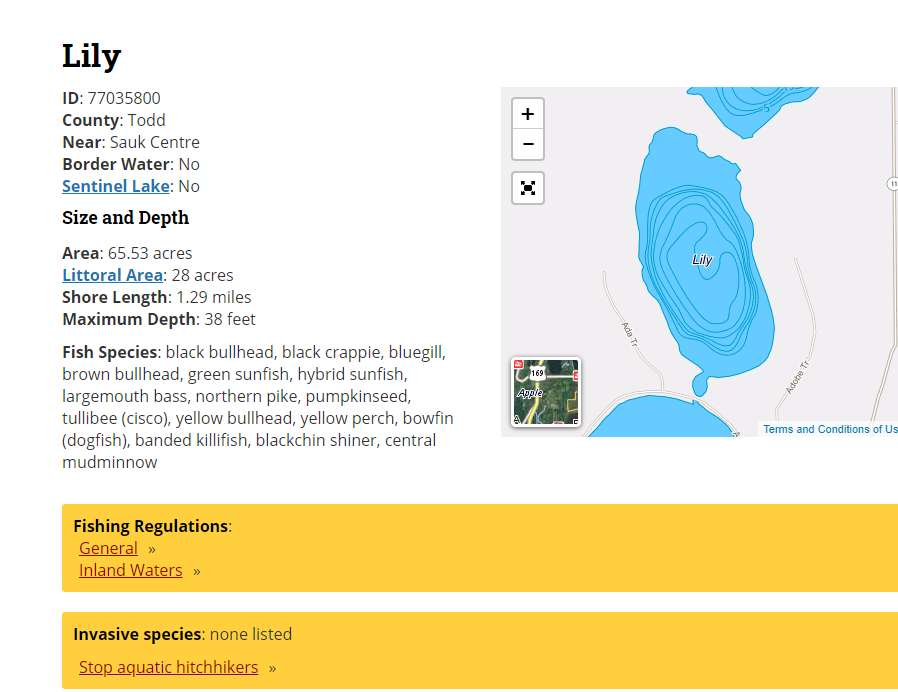898x692 pixels.
Task: Click the Lily page heading
Action: coord(91,55)
